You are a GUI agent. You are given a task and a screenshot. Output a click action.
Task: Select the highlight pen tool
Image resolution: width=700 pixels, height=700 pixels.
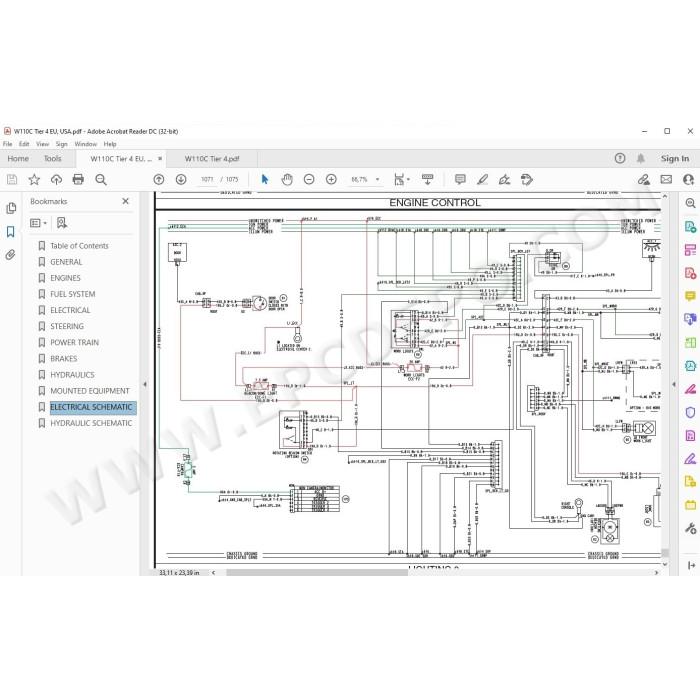coord(482,179)
